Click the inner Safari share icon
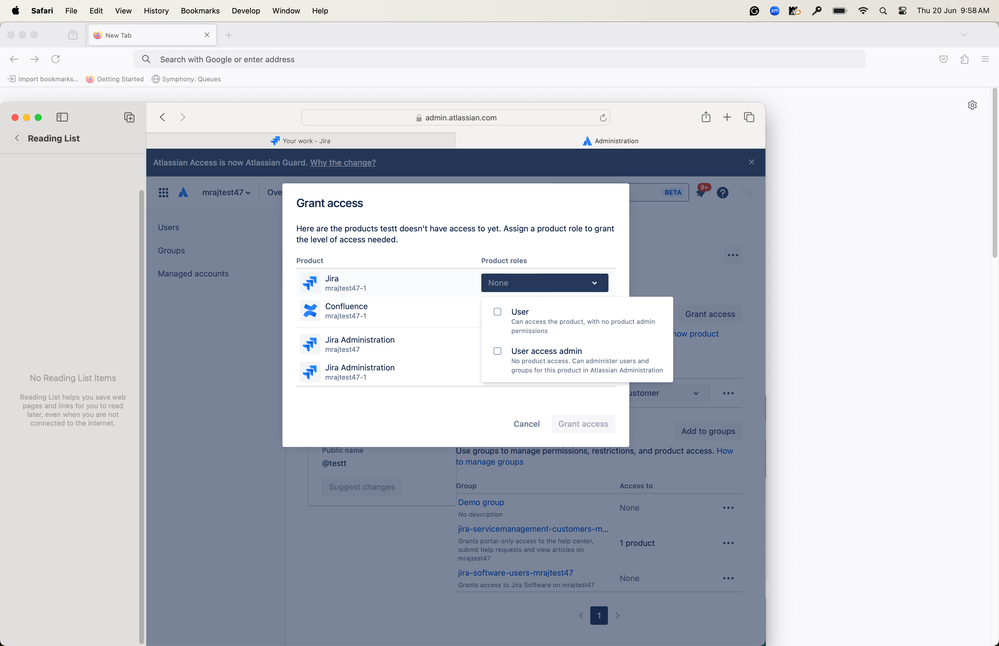The image size is (999, 646). [x=706, y=117]
